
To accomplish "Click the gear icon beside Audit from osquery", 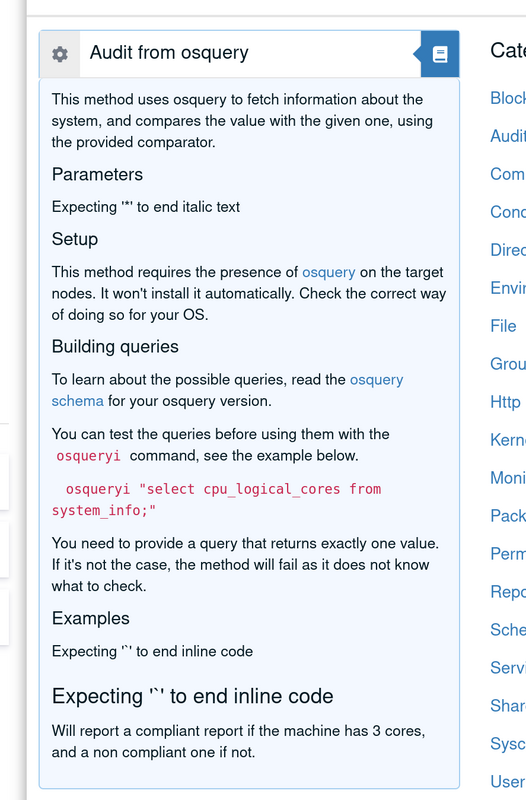I will (x=60, y=54).
